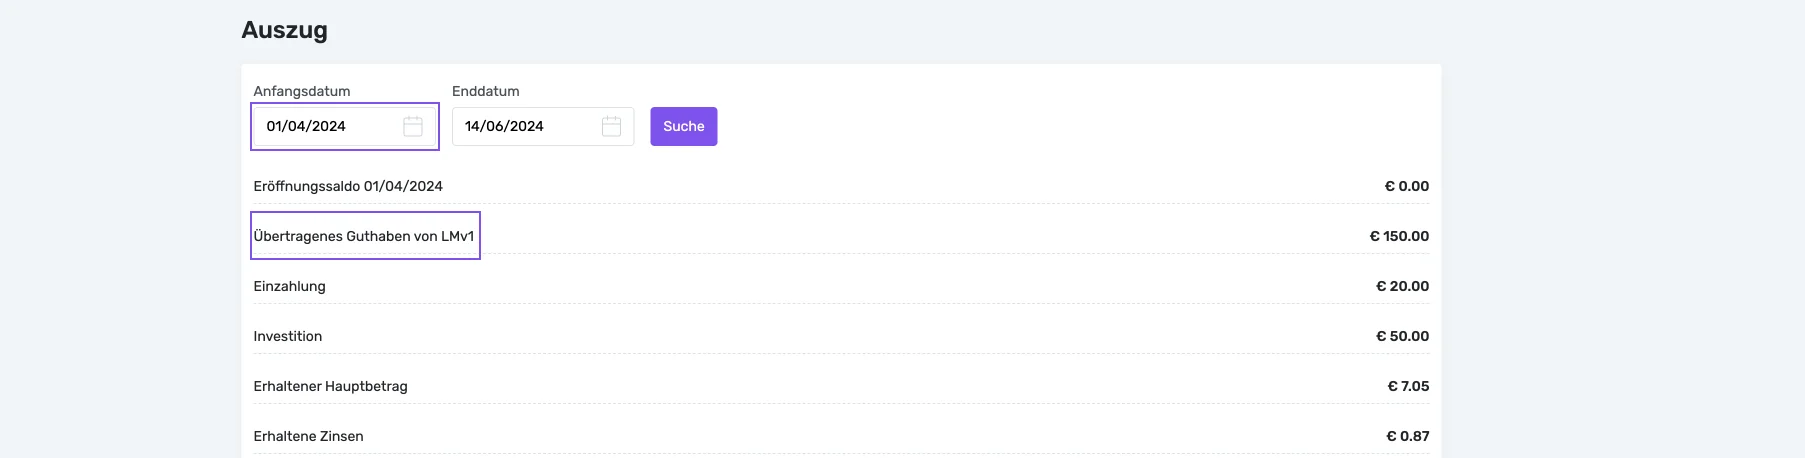Open the Anfangsdatum calendar picker icon
This screenshot has width=1805, height=458.
click(x=413, y=126)
